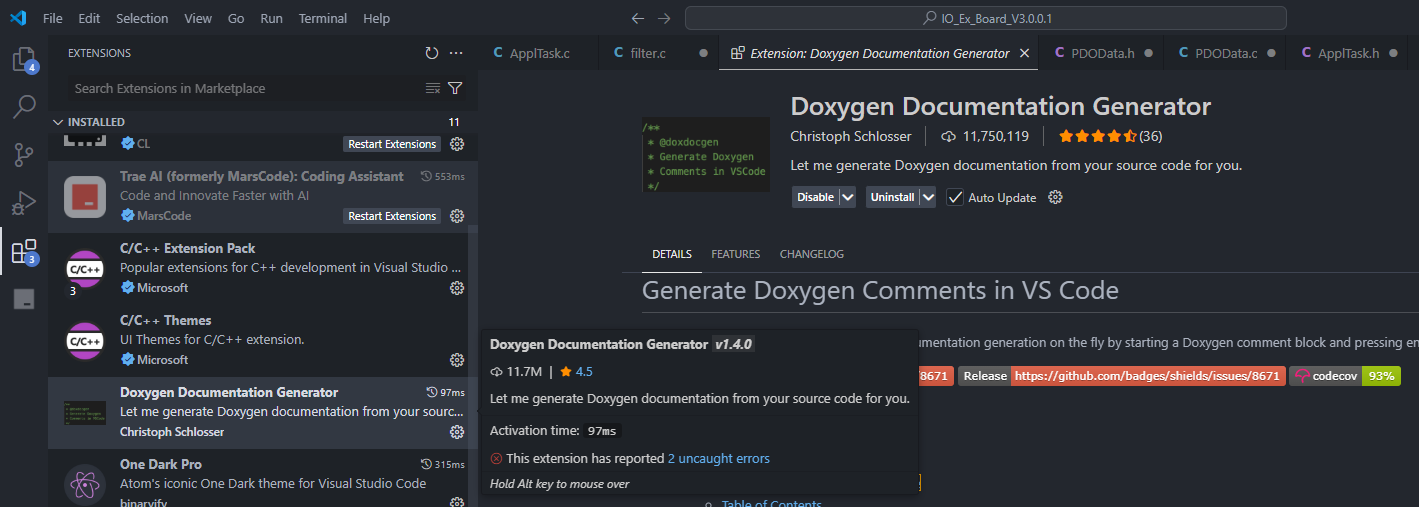Click Restart Extensions in the Trae AI row
Image resolution: width=1419 pixels, height=507 pixels.
pos(392,216)
